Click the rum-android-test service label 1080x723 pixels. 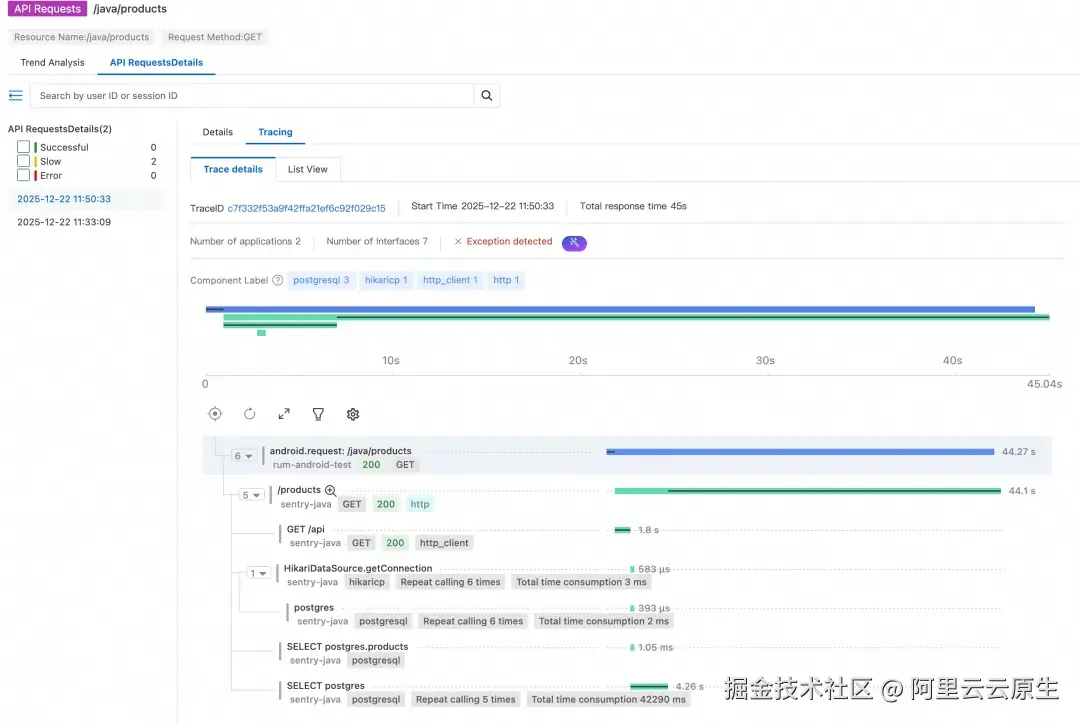312,465
